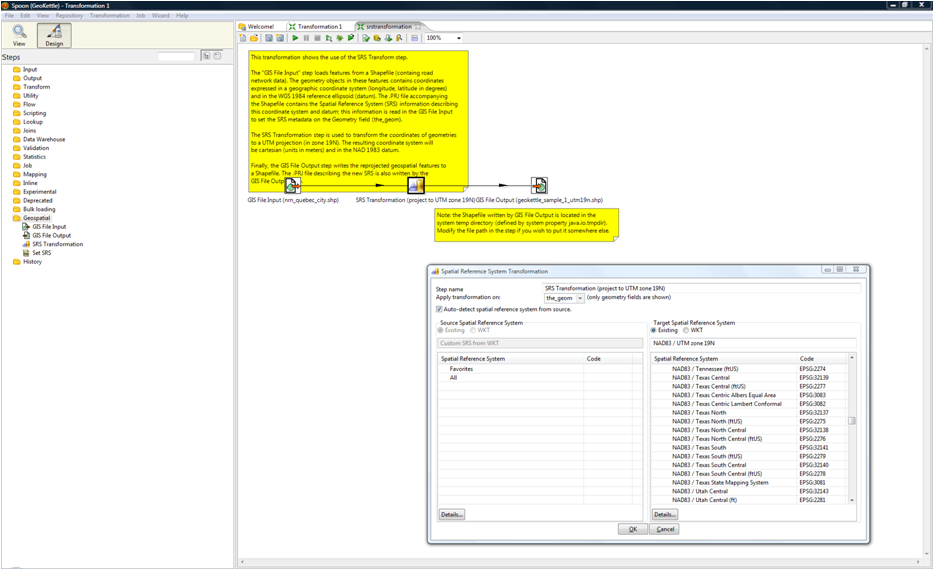Click the Stop transformation square icon
Image resolution: width=934 pixels, height=570 pixels.
(317, 38)
